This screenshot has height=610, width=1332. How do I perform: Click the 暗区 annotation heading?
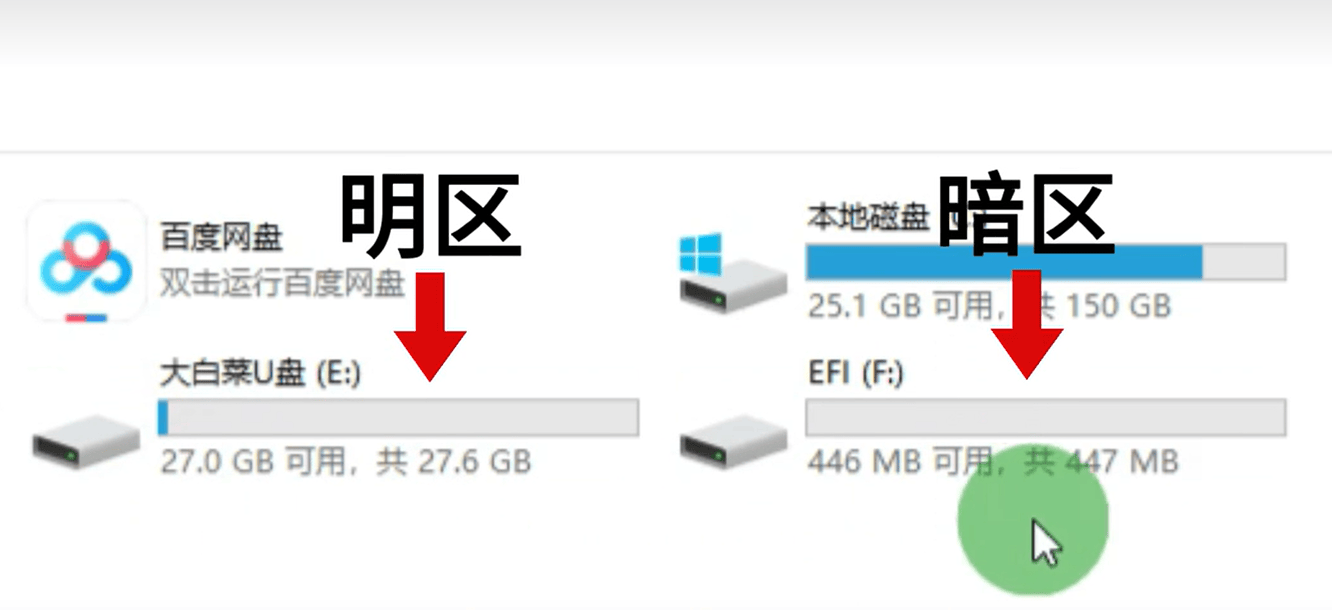[x=1026, y=213]
